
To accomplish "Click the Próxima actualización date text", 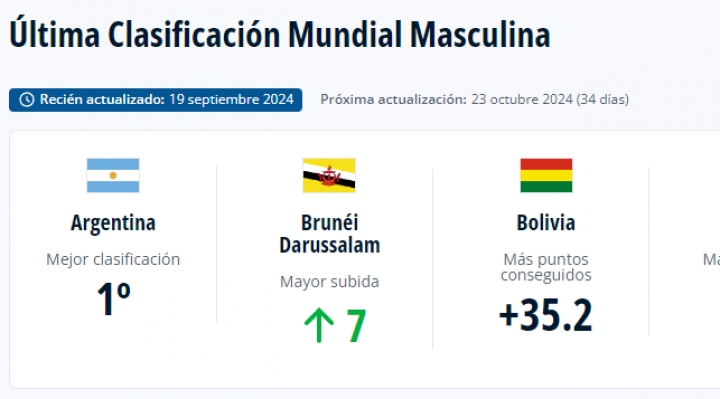I will point(474,99).
